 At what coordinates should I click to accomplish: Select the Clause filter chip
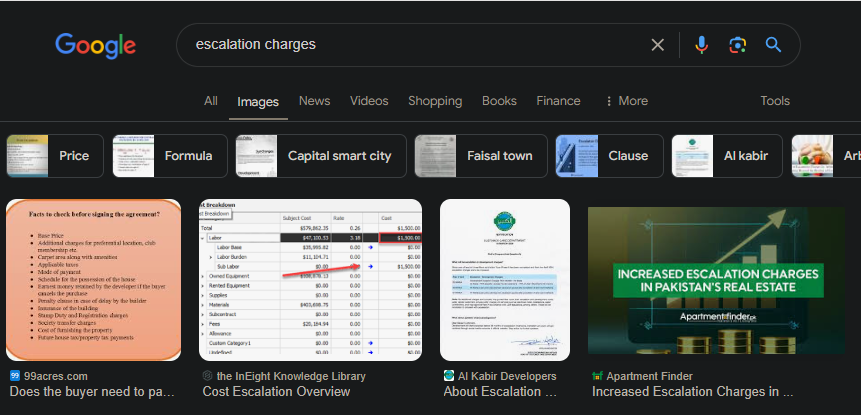click(x=610, y=156)
